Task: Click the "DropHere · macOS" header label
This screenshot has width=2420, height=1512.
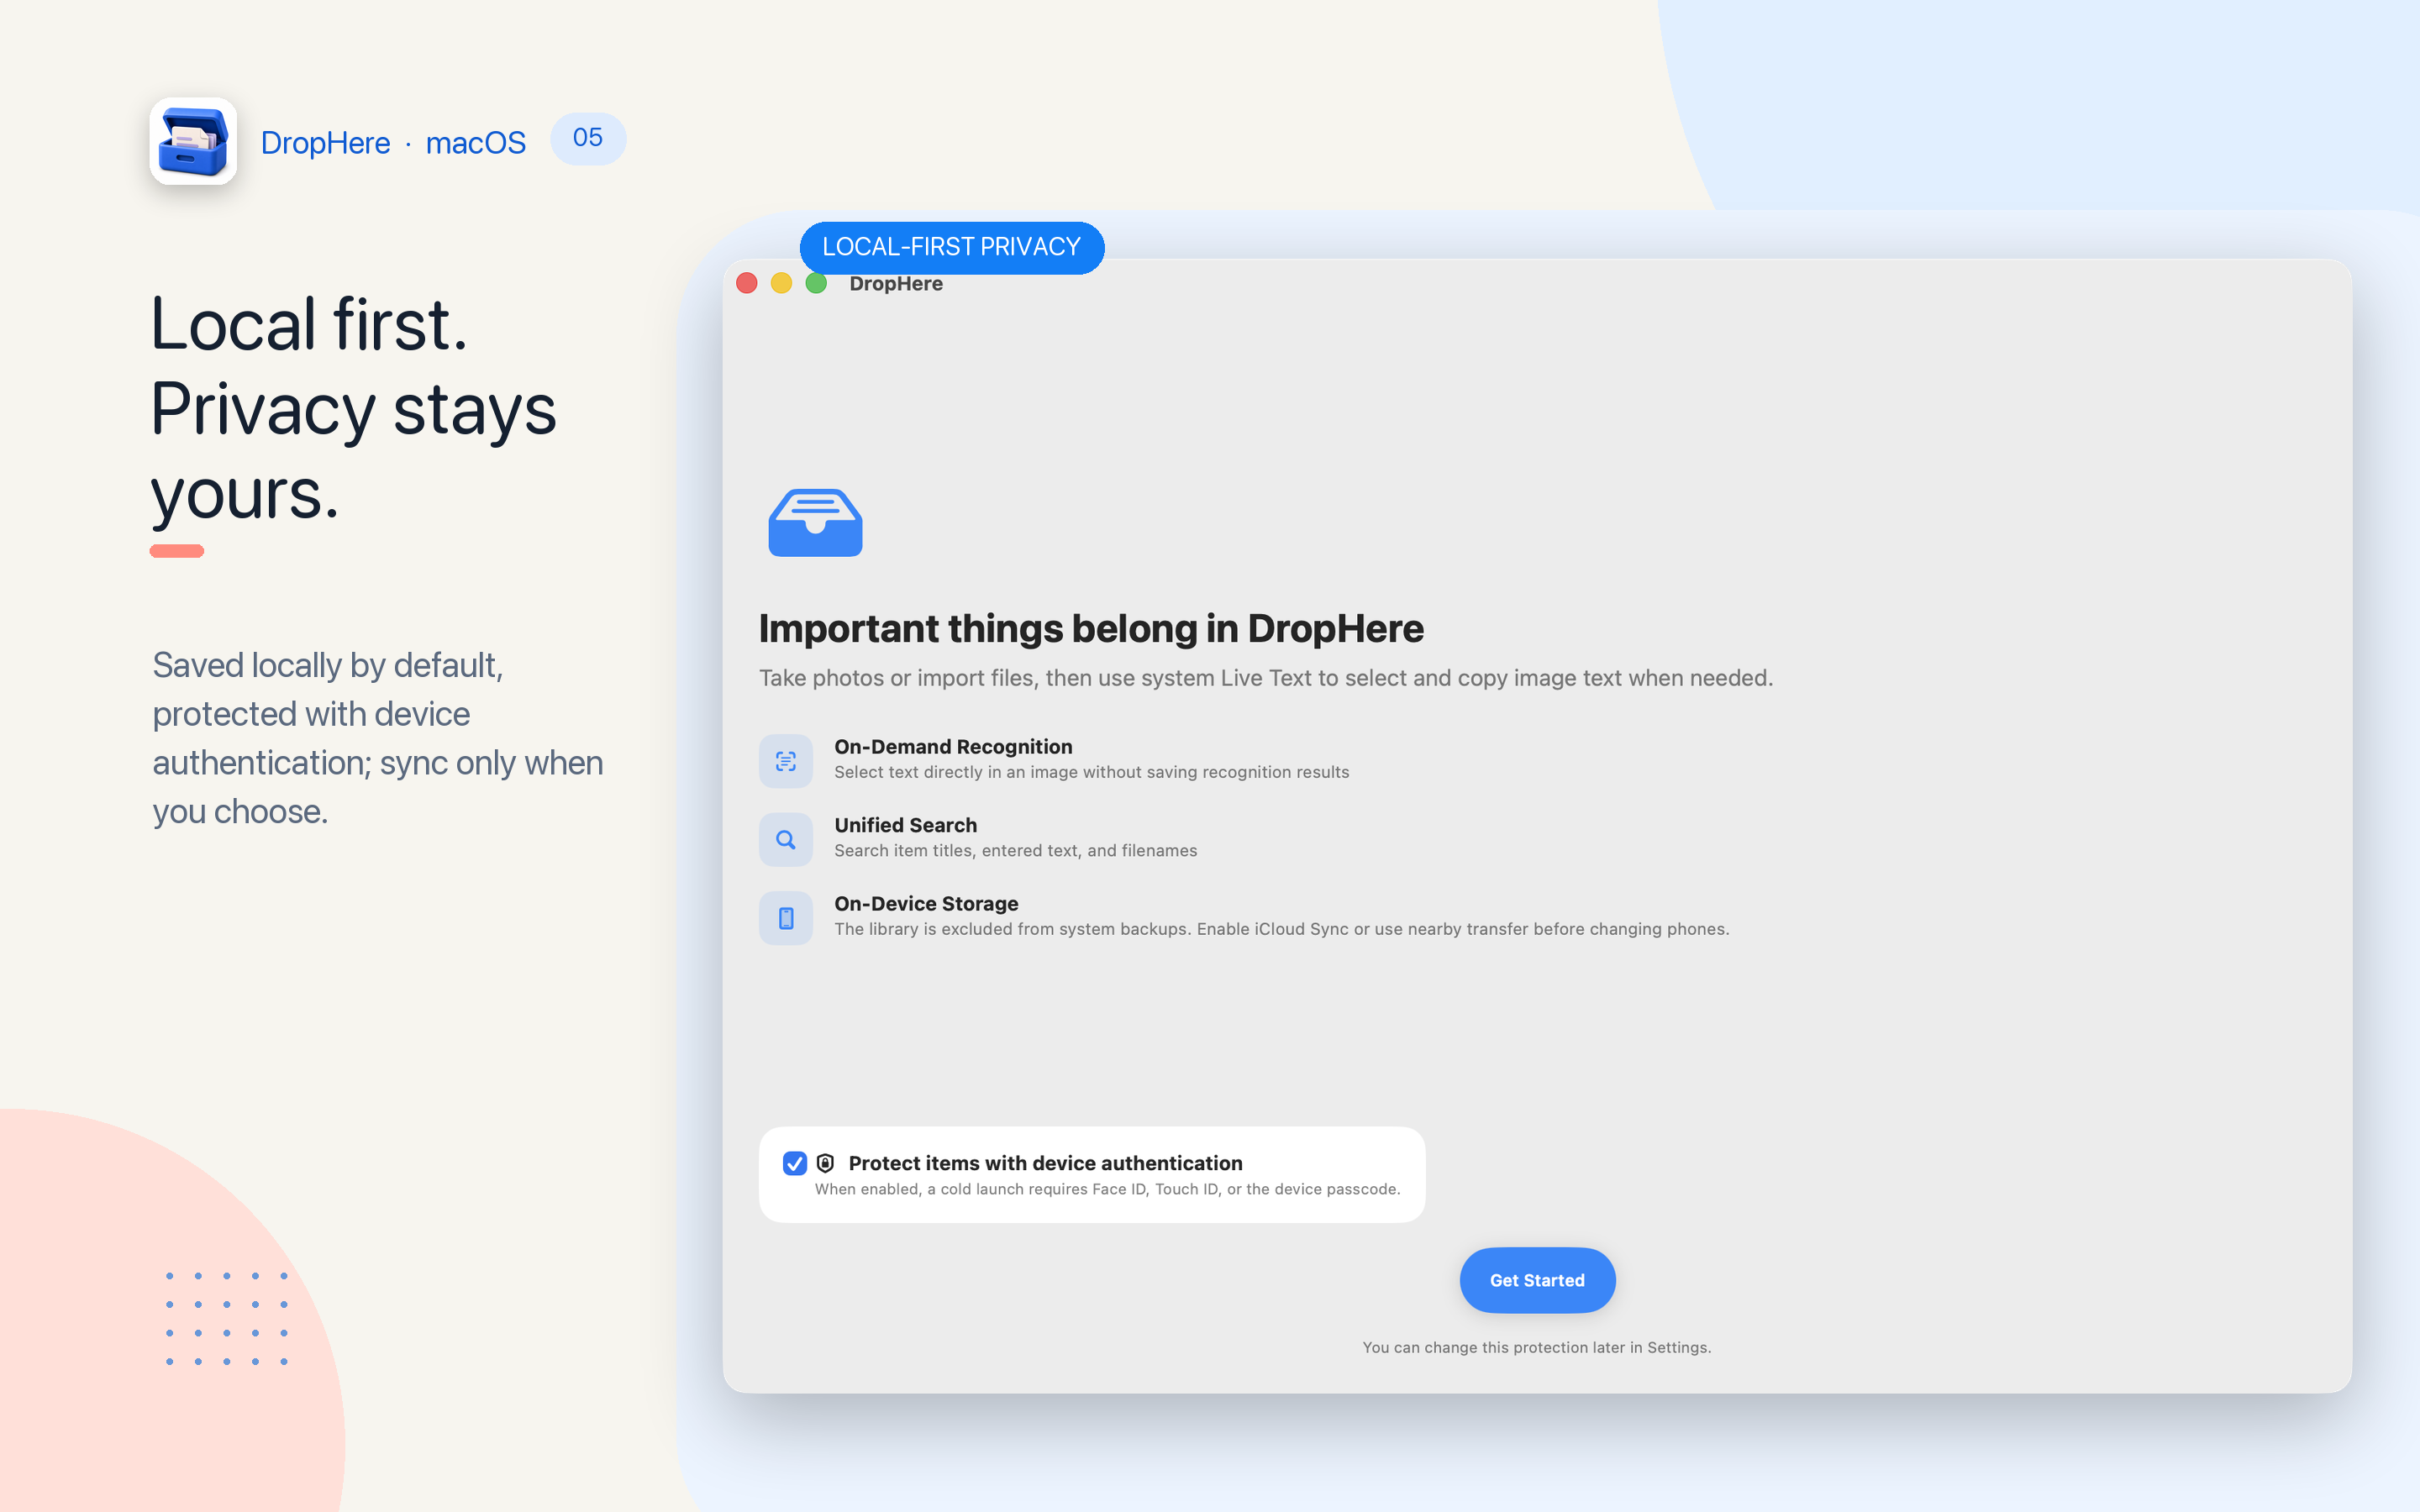Action: [393, 143]
